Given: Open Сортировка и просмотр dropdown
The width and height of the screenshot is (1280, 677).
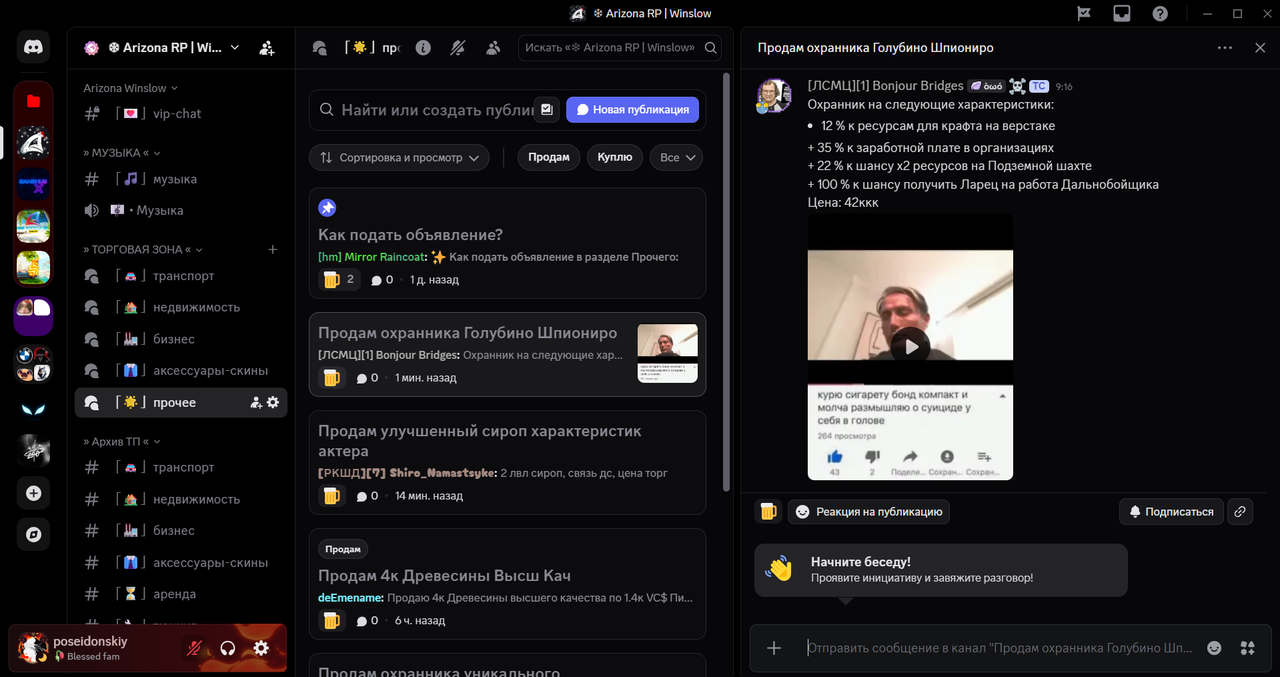Looking at the screenshot, I should (x=400, y=157).
